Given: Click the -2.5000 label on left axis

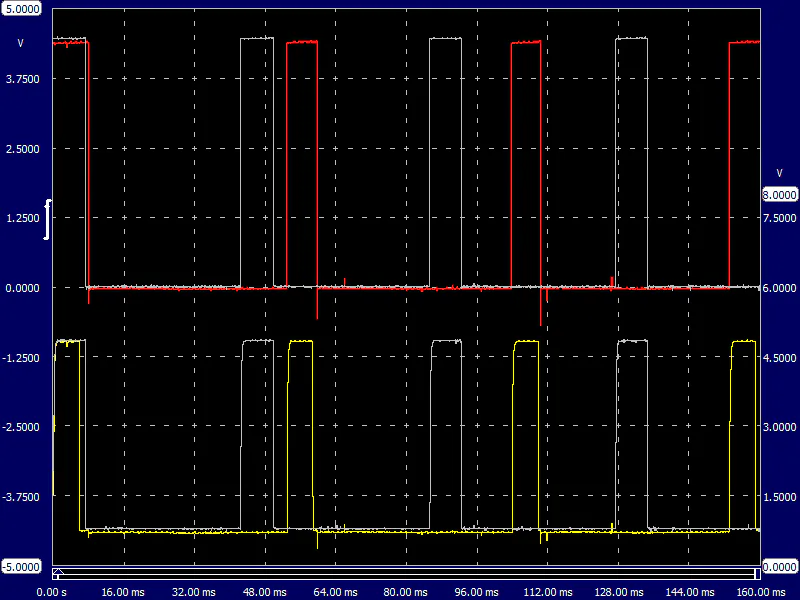Looking at the screenshot, I should click(x=23, y=427).
